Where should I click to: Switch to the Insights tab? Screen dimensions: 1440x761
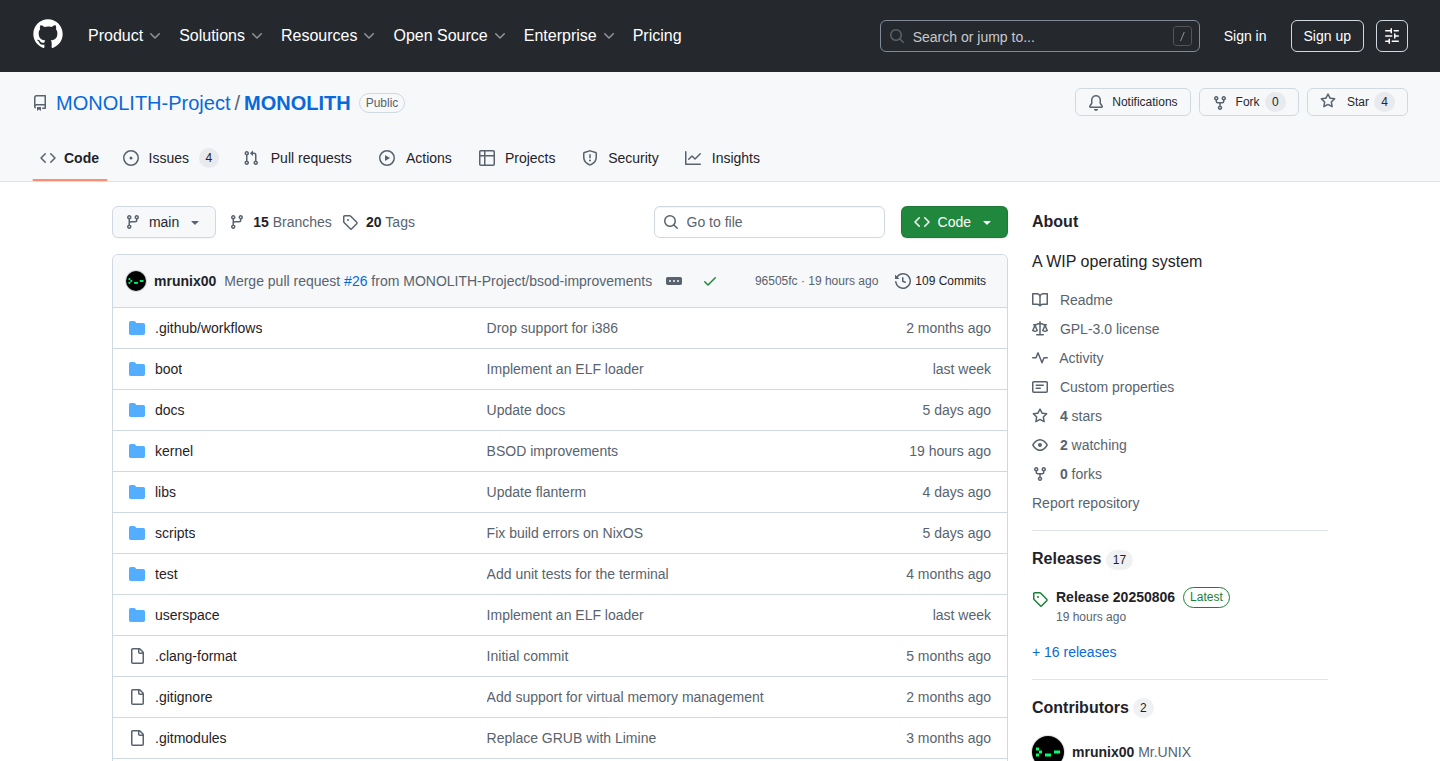(x=722, y=158)
